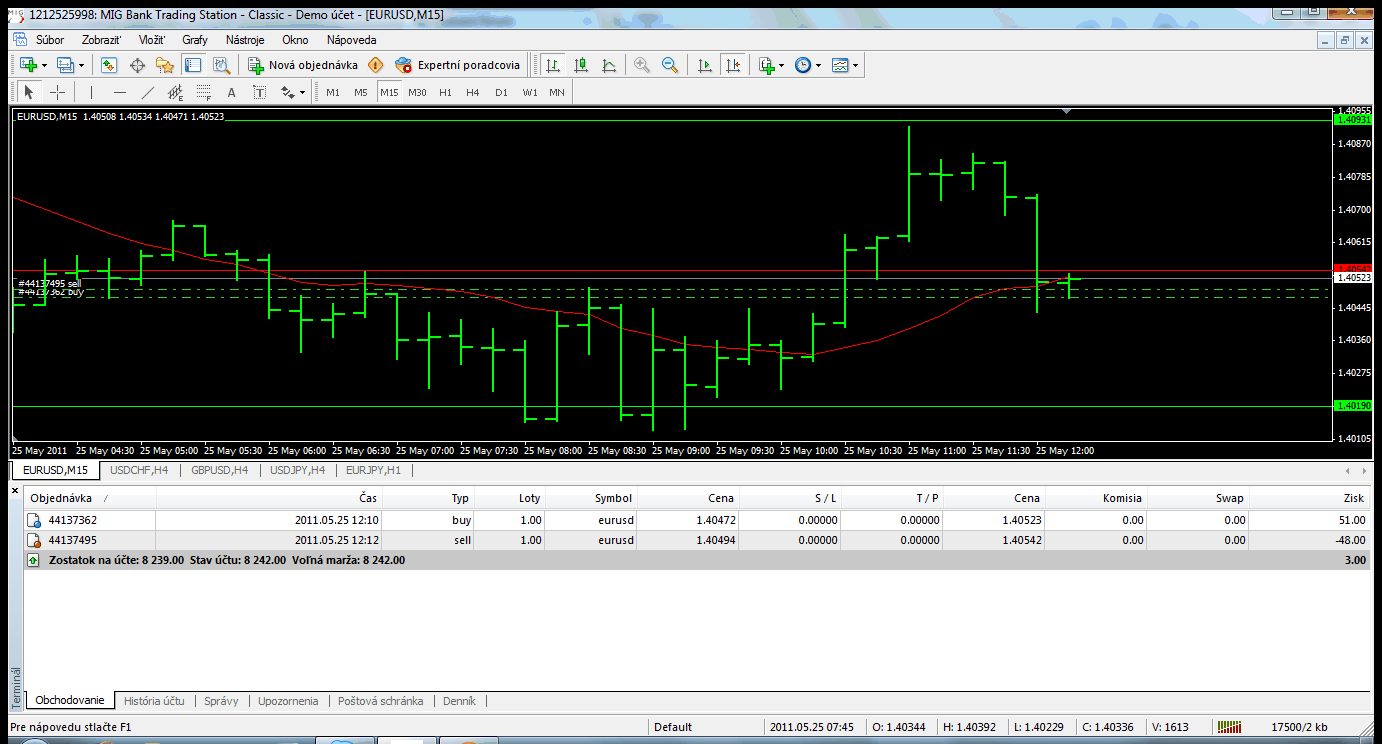Click the zoom out magnifier icon
1382x744 pixels.
click(x=670, y=65)
